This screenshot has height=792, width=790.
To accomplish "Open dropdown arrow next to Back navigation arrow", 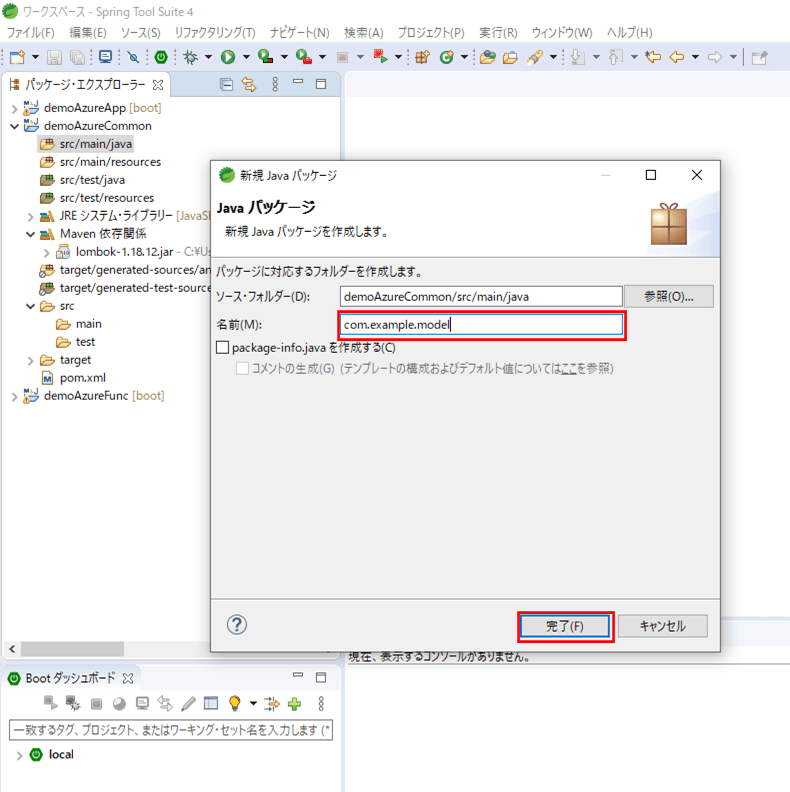I will [695, 57].
